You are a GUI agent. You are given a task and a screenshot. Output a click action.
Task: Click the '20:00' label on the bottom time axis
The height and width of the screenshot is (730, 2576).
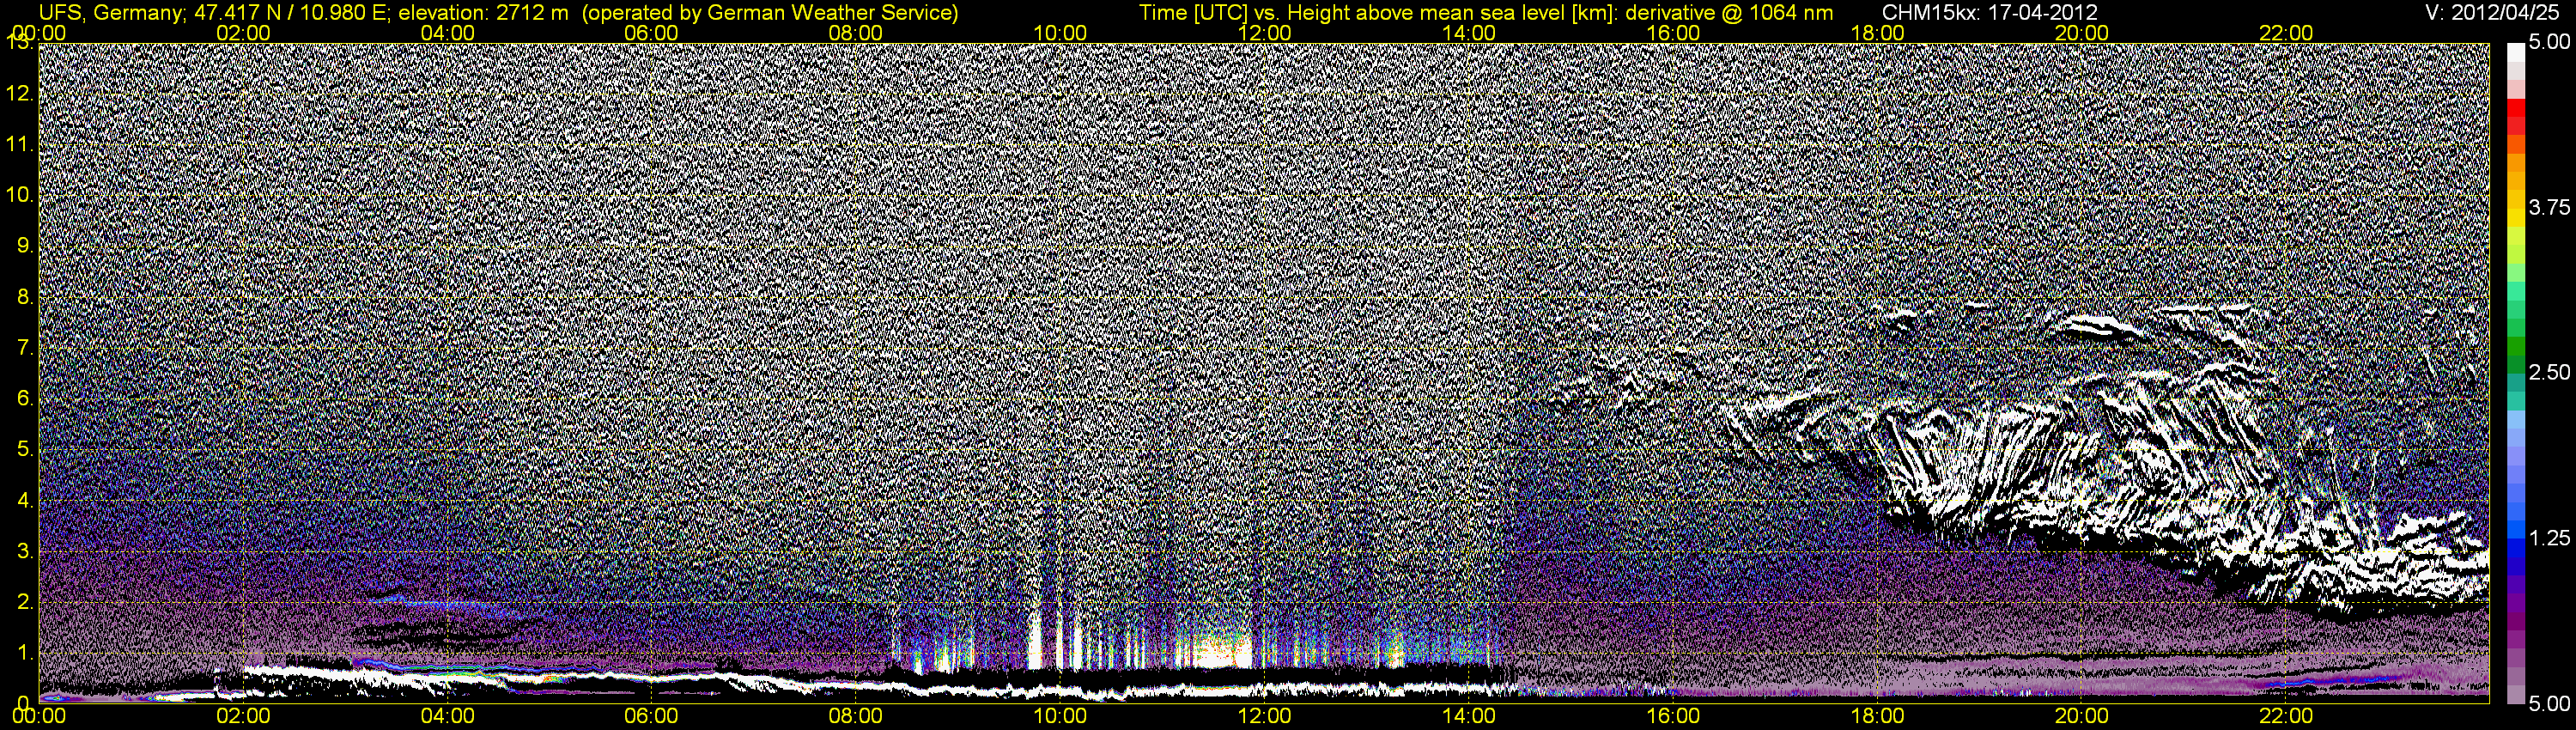tap(2082, 717)
